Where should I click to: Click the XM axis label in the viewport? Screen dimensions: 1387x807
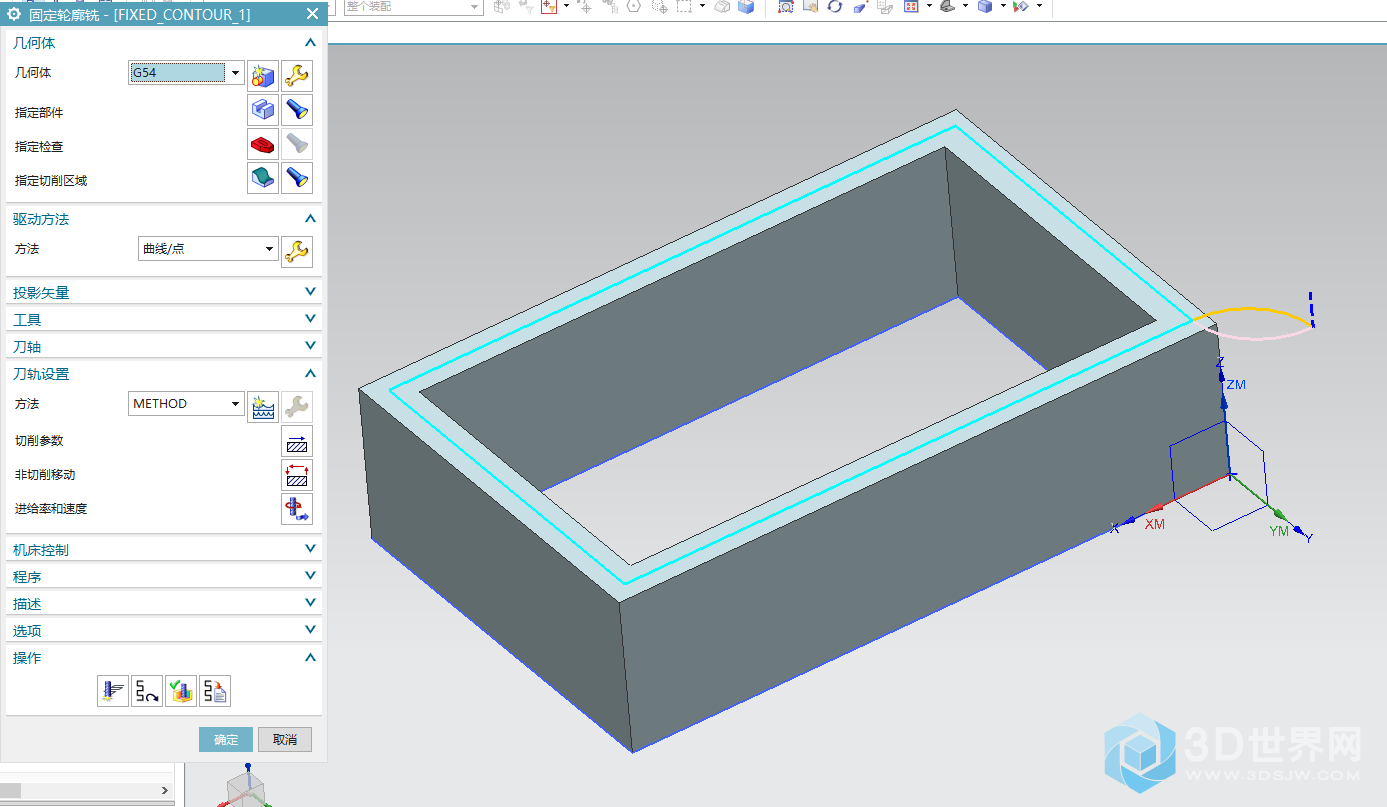point(1155,524)
